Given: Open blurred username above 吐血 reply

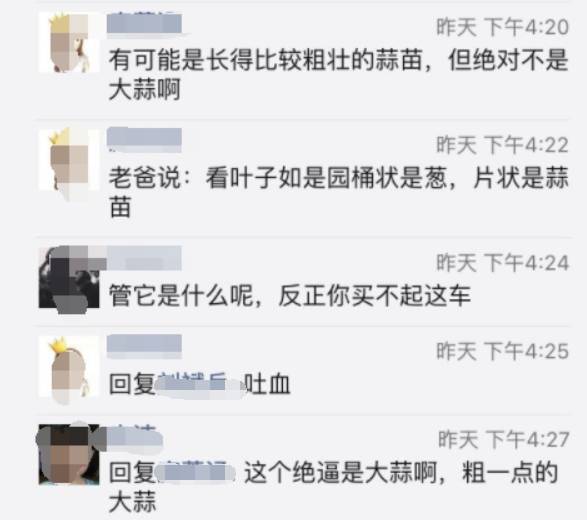Looking at the screenshot, I should point(145,346).
